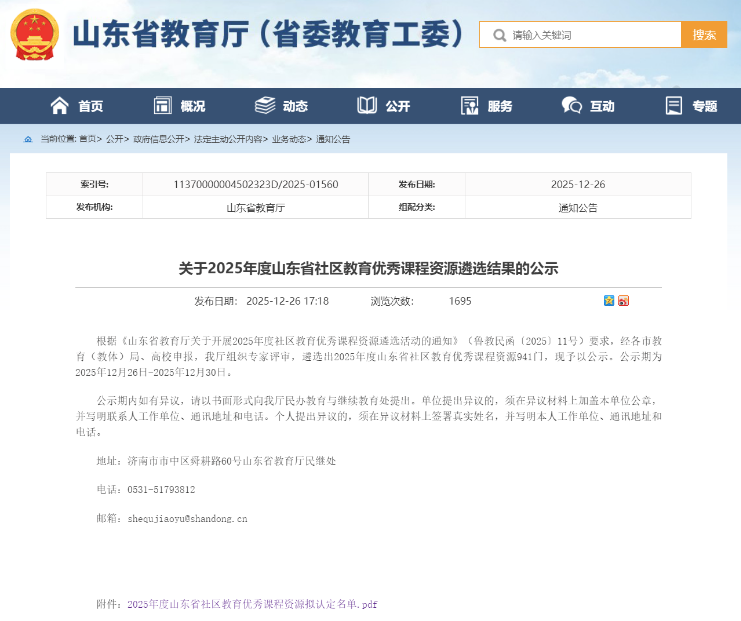741x621 pixels.
Task: Open 政府信息公开 in the breadcrumb
Action: [159, 139]
